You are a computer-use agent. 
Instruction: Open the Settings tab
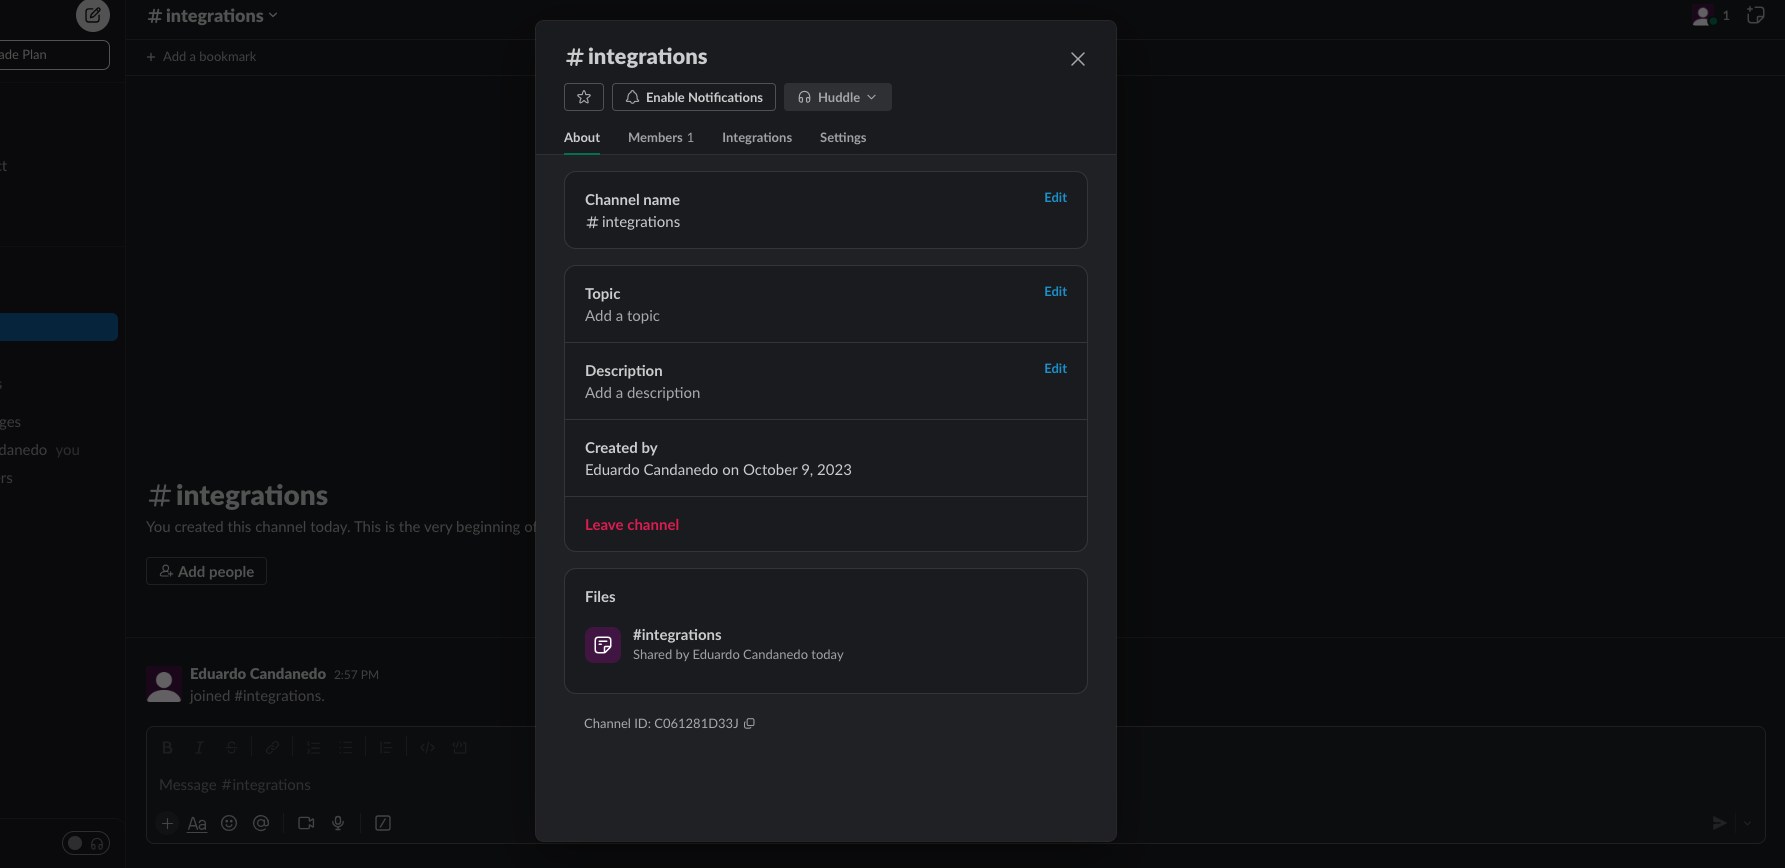click(x=843, y=138)
